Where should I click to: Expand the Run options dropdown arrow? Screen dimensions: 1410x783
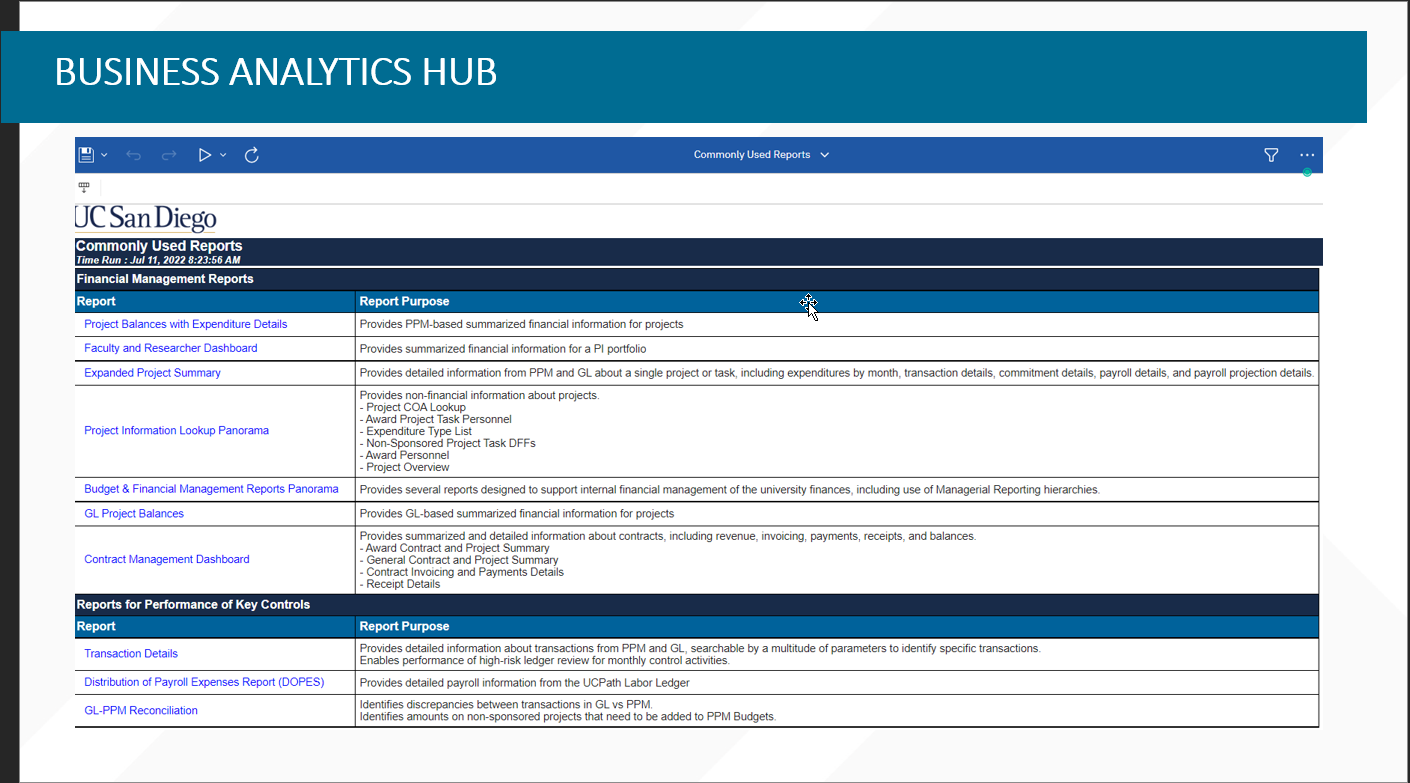point(223,155)
